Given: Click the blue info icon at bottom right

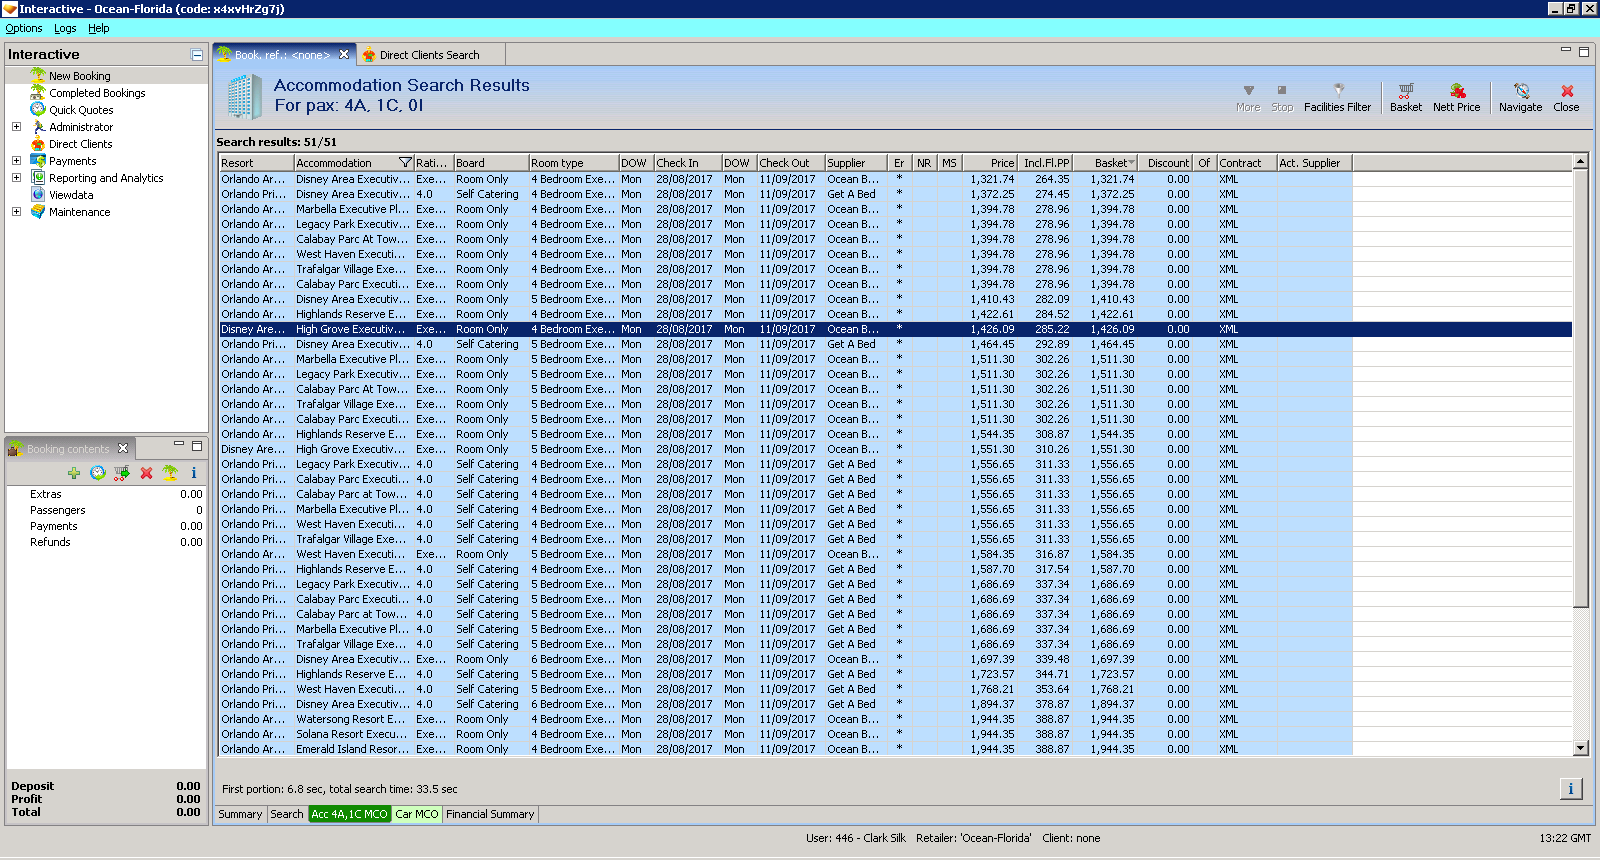Looking at the screenshot, I should pos(1570,789).
